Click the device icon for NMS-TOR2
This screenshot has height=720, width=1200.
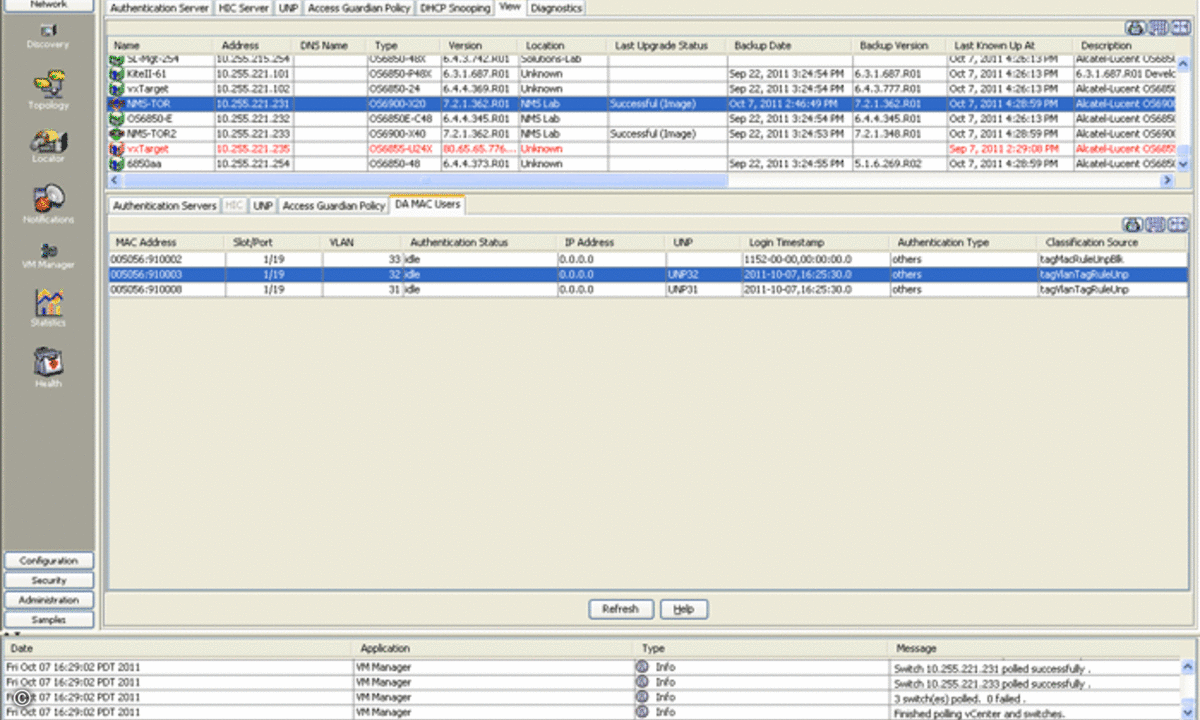(117, 134)
